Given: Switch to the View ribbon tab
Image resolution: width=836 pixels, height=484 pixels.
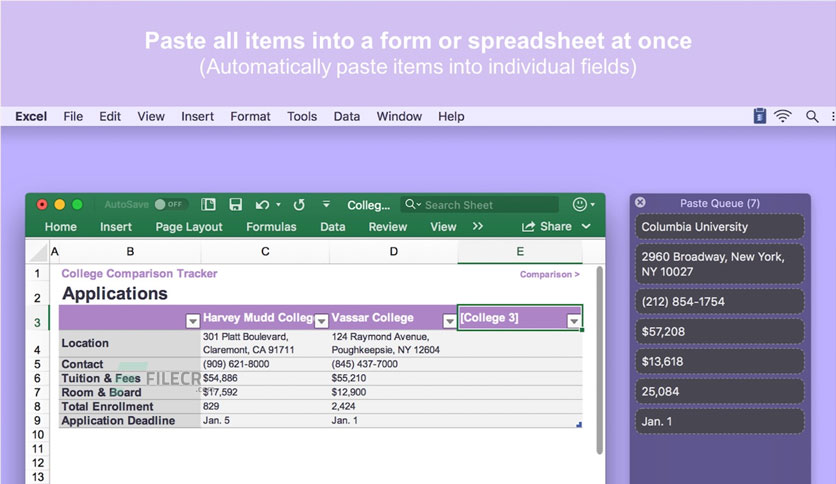Looking at the screenshot, I should 443,227.
